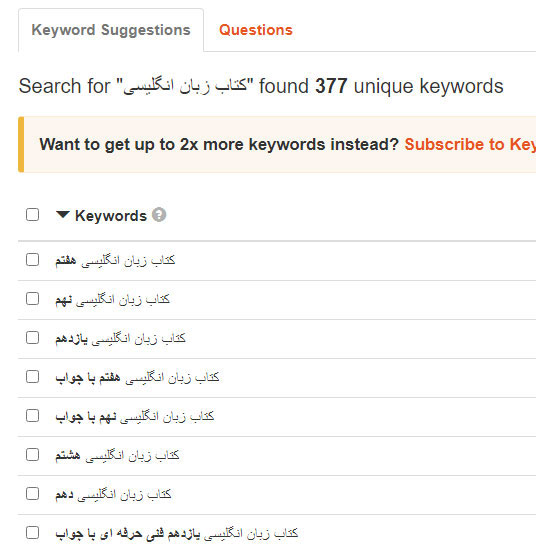This screenshot has height=549, width=536.
Task: Tick the checkbox for the seventh keyword row
Action: tap(33, 494)
